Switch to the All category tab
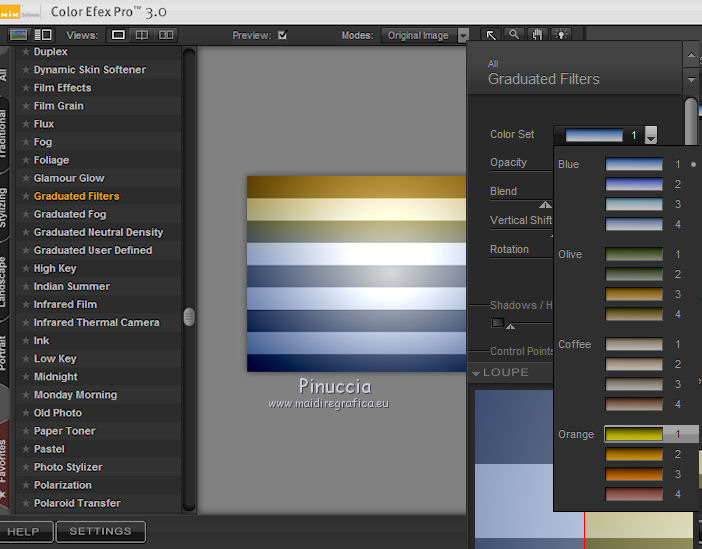The height and width of the screenshot is (549, 702). click(x=4, y=74)
